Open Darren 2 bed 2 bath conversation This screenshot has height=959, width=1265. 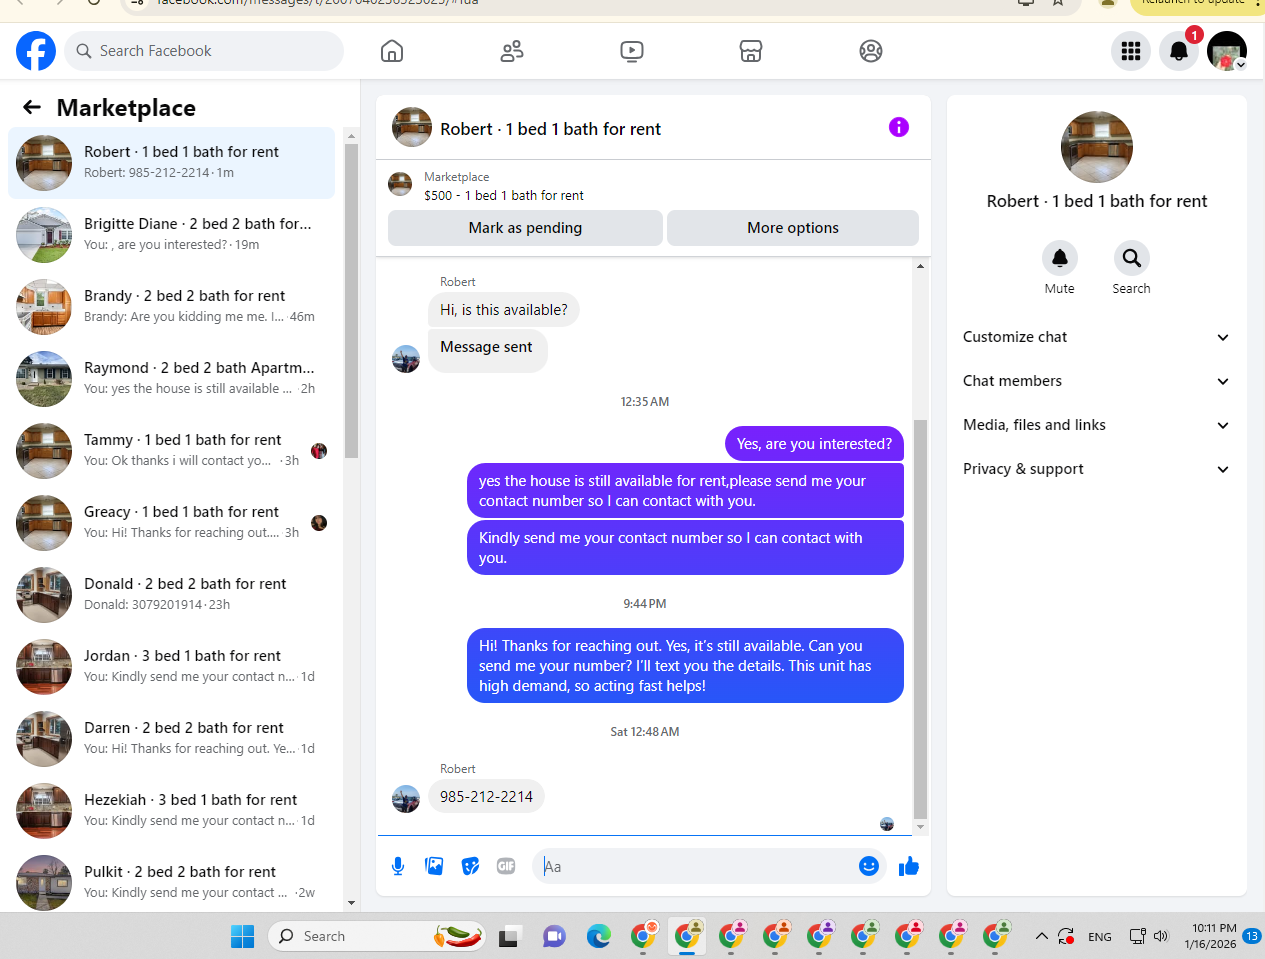tap(171, 739)
